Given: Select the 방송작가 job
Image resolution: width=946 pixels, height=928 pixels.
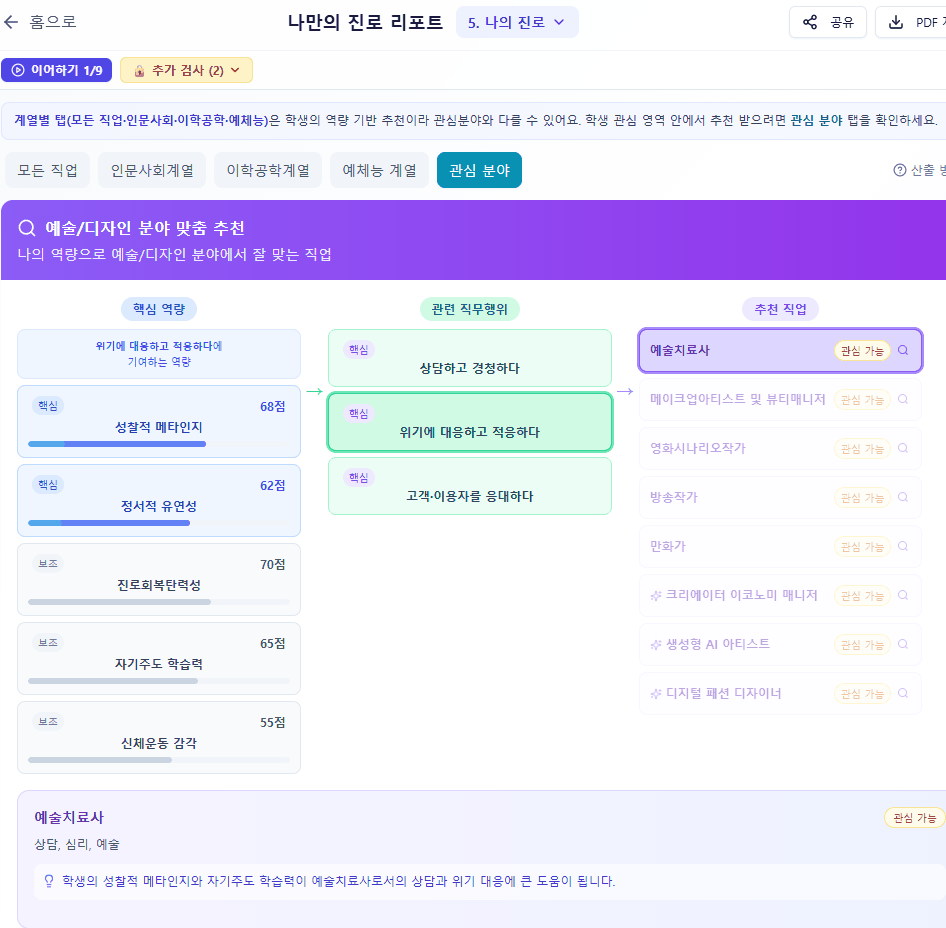Looking at the screenshot, I should (x=780, y=497).
